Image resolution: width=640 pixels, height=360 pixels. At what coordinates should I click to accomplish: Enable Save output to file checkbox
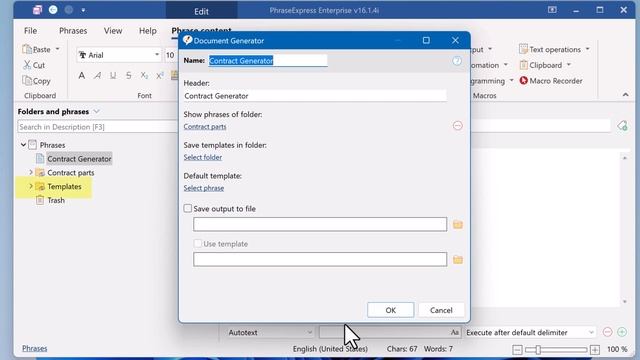coord(188,209)
